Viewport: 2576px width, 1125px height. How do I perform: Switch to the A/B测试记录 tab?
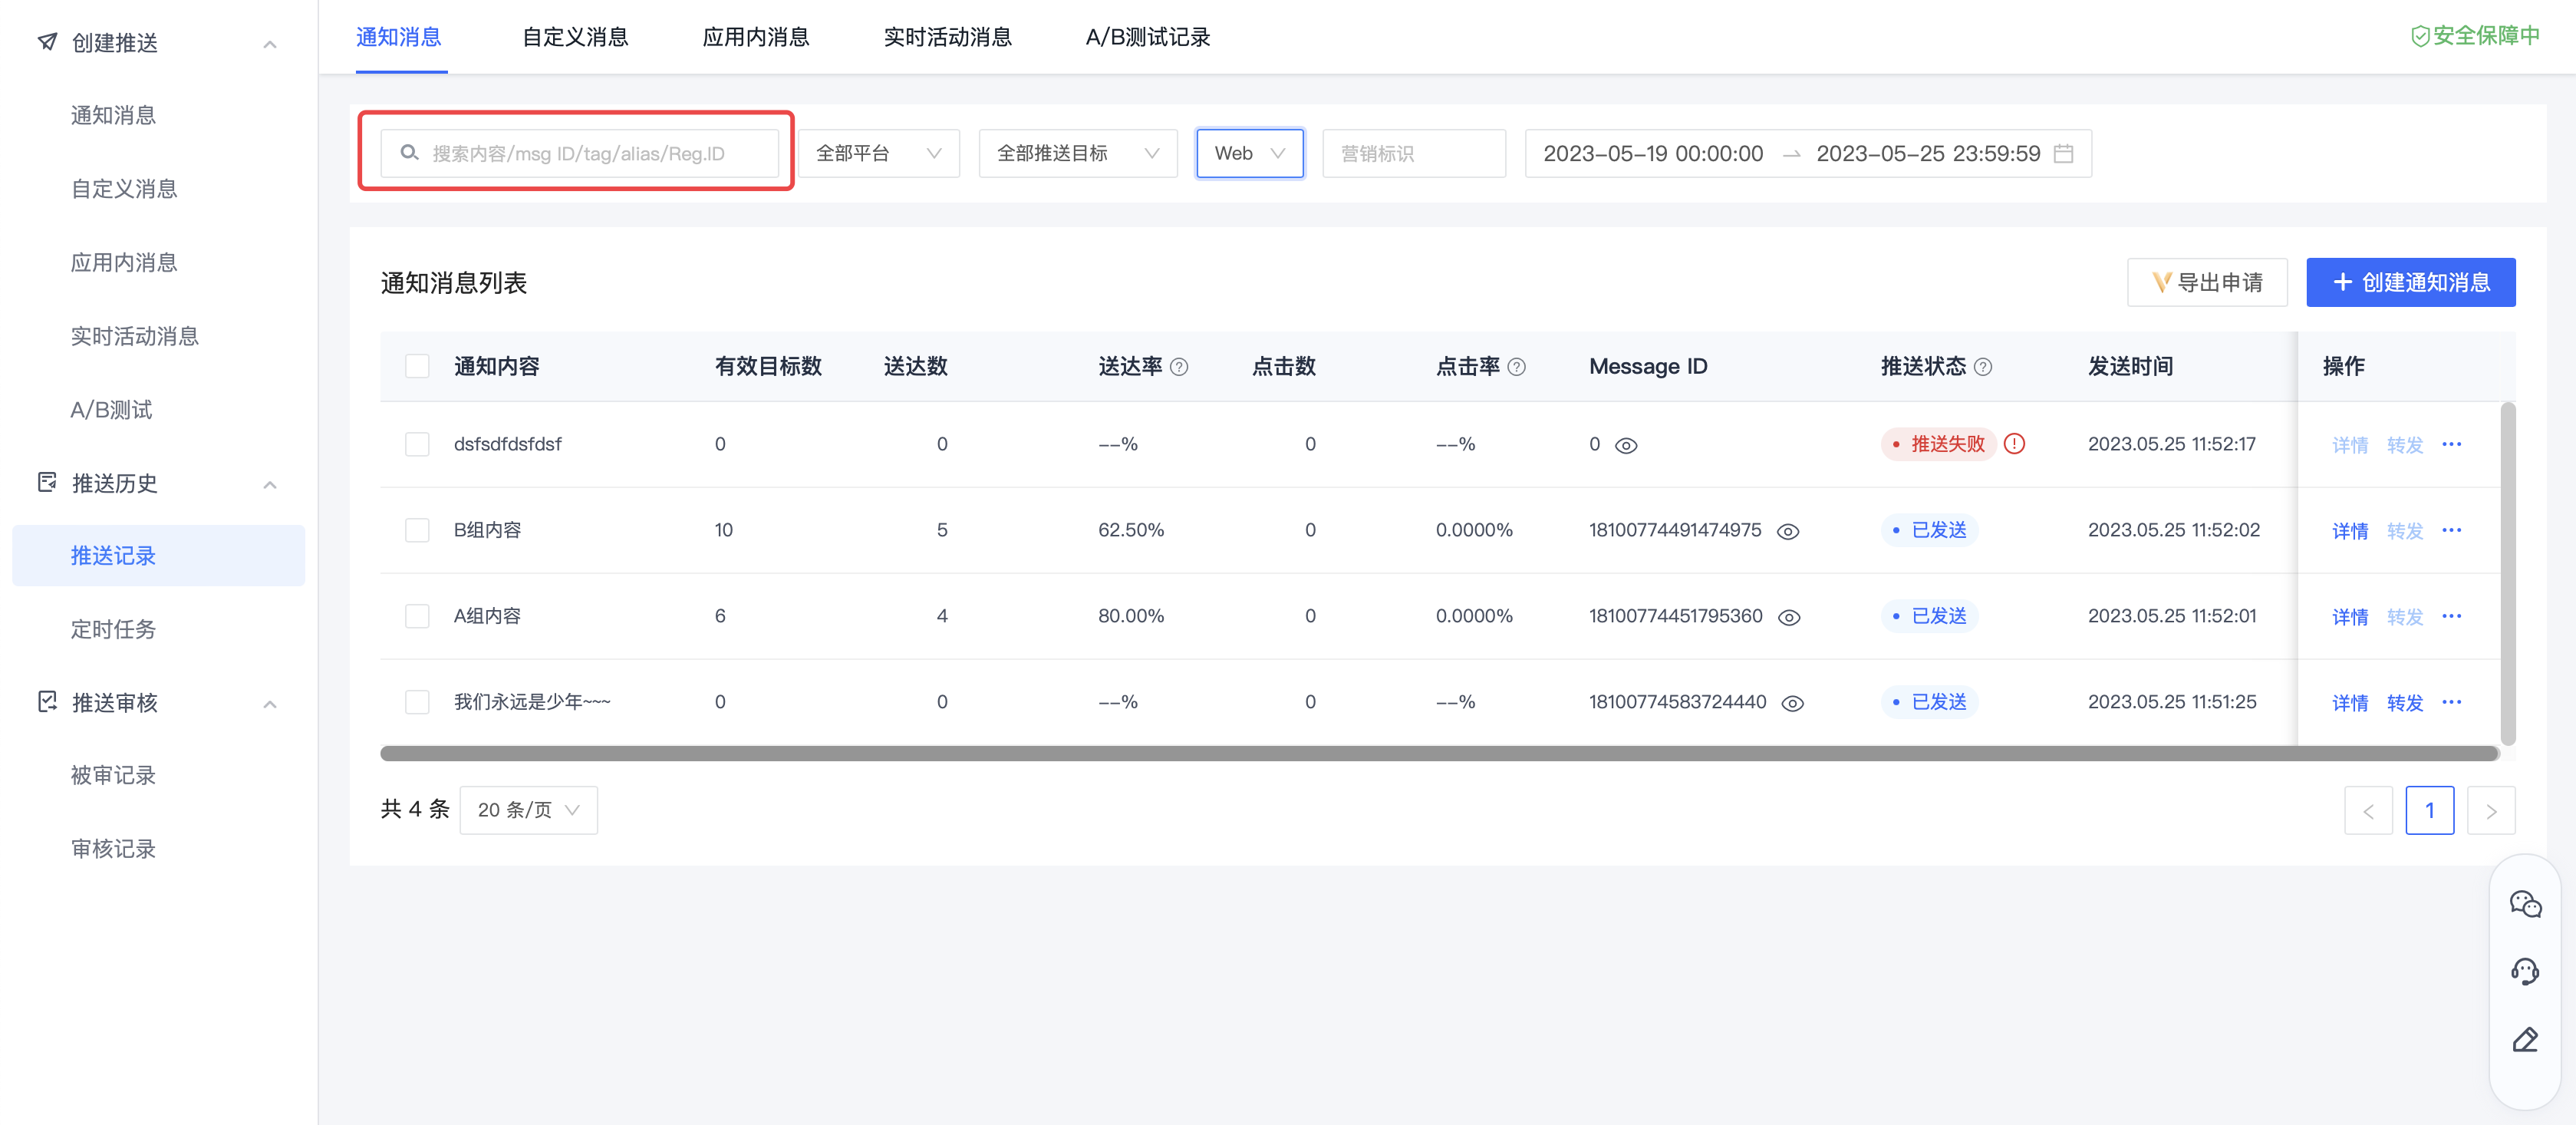tap(1148, 37)
